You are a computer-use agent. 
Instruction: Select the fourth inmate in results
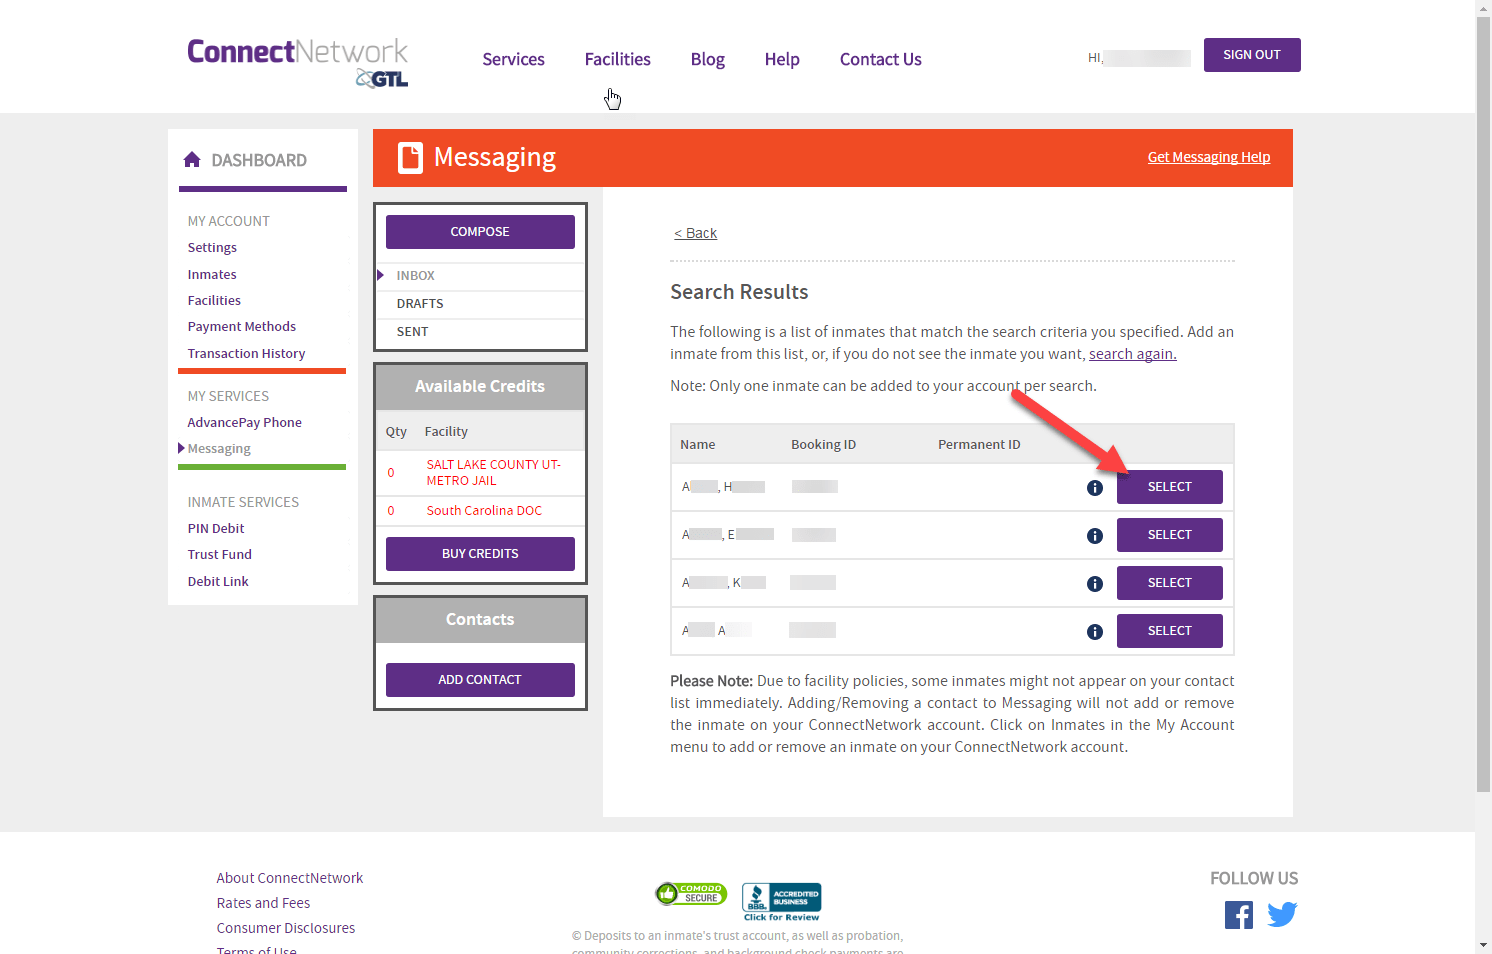point(1170,631)
